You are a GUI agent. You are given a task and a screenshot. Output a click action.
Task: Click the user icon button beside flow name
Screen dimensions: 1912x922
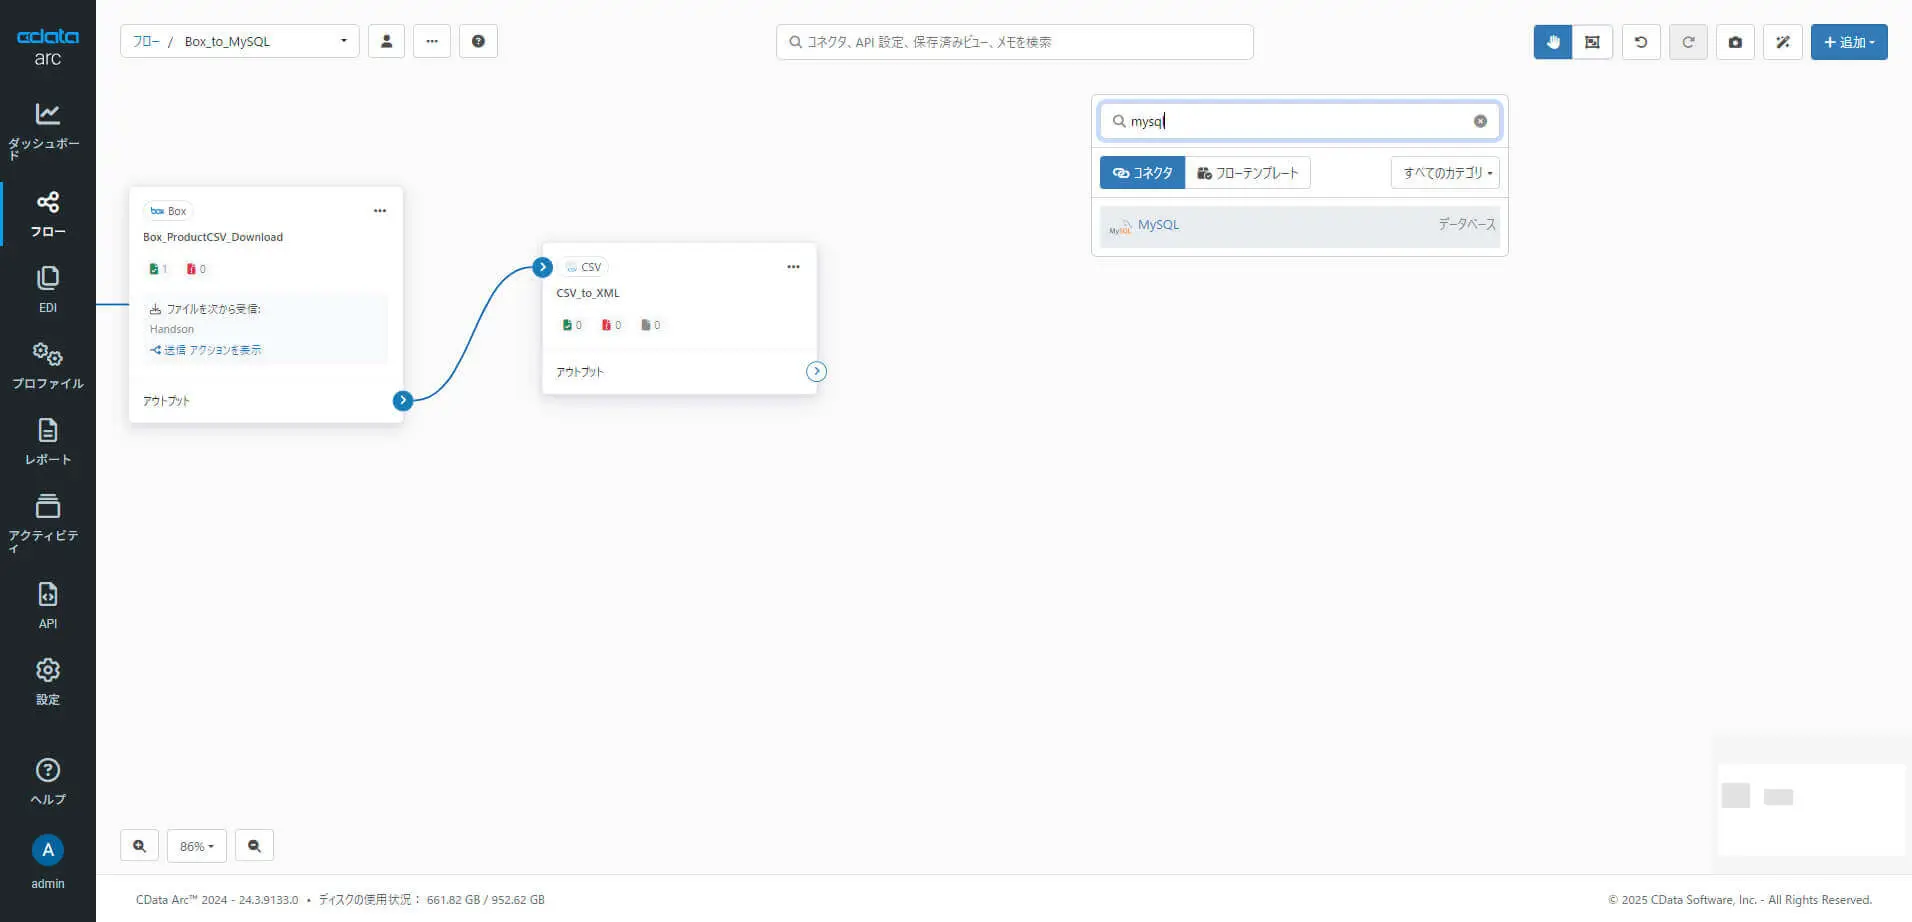tap(386, 41)
